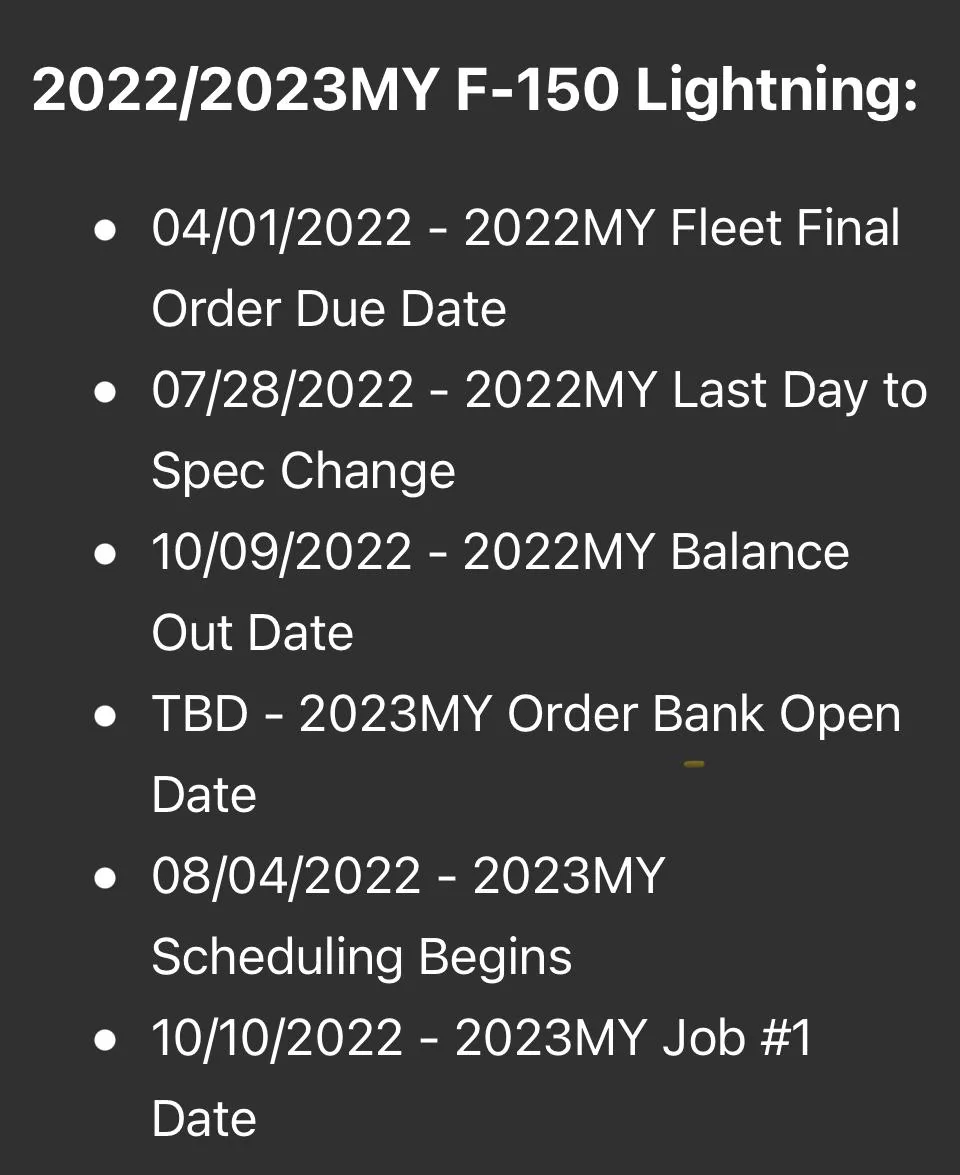This screenshot has height=1175, width=960.
Task: Tap the "Out Date" line
Action: tap(252, 634)
